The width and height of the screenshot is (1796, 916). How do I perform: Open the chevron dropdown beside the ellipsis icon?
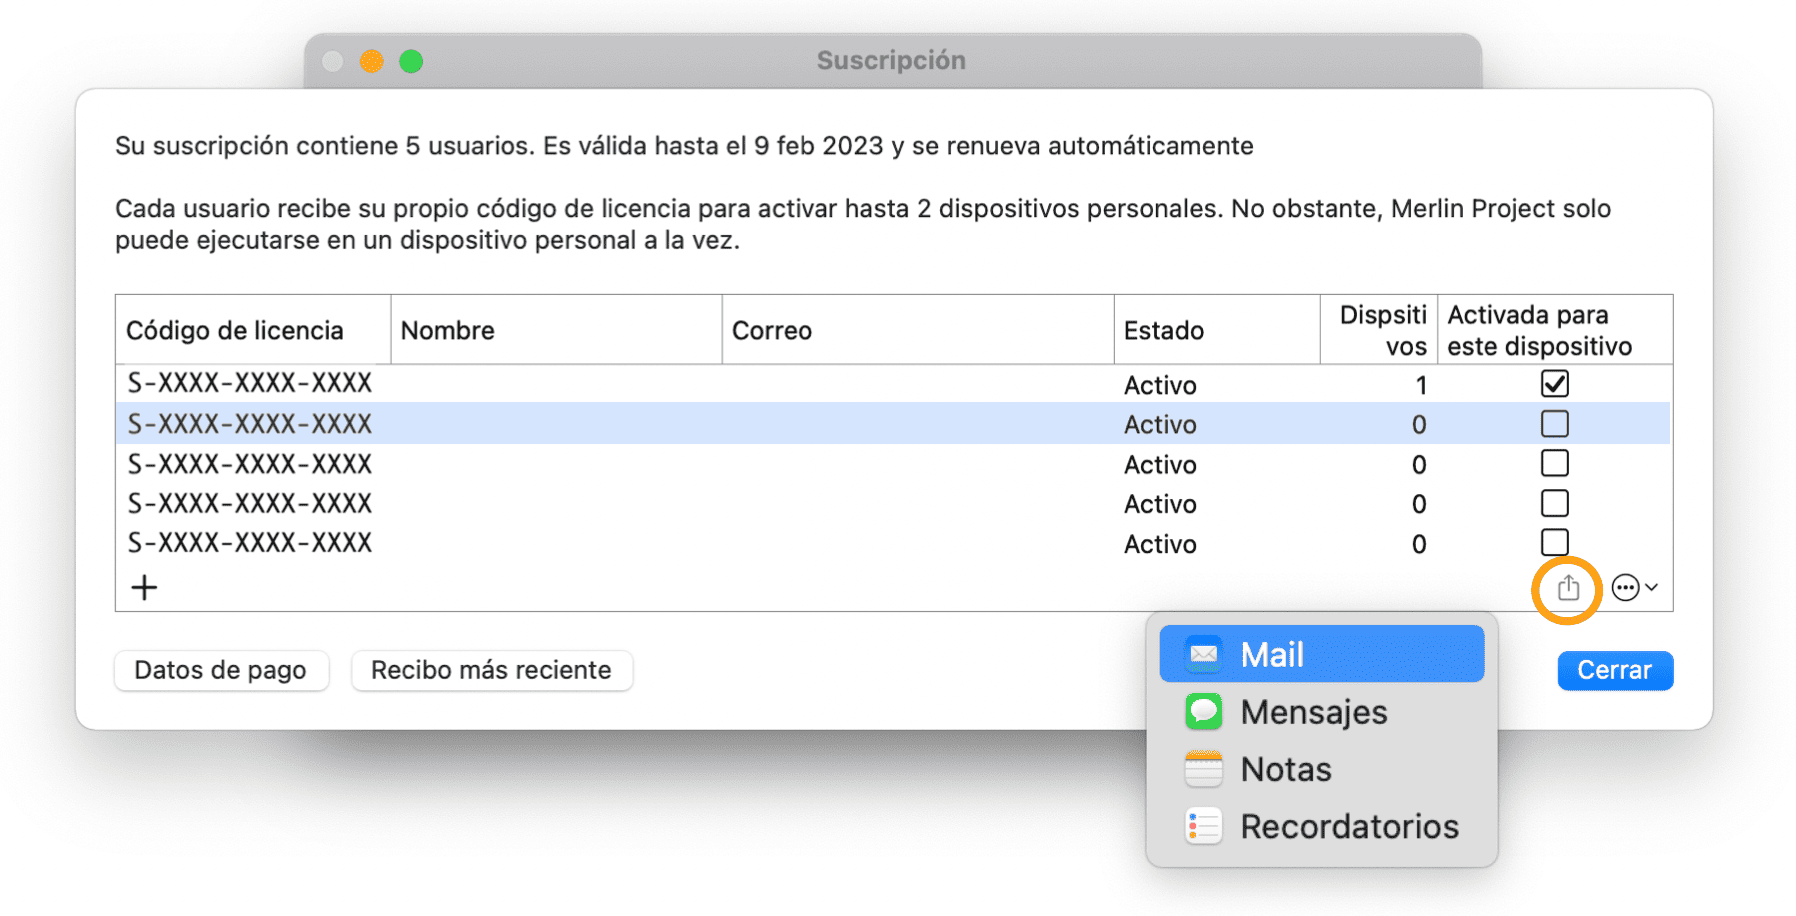[1652, 588]
